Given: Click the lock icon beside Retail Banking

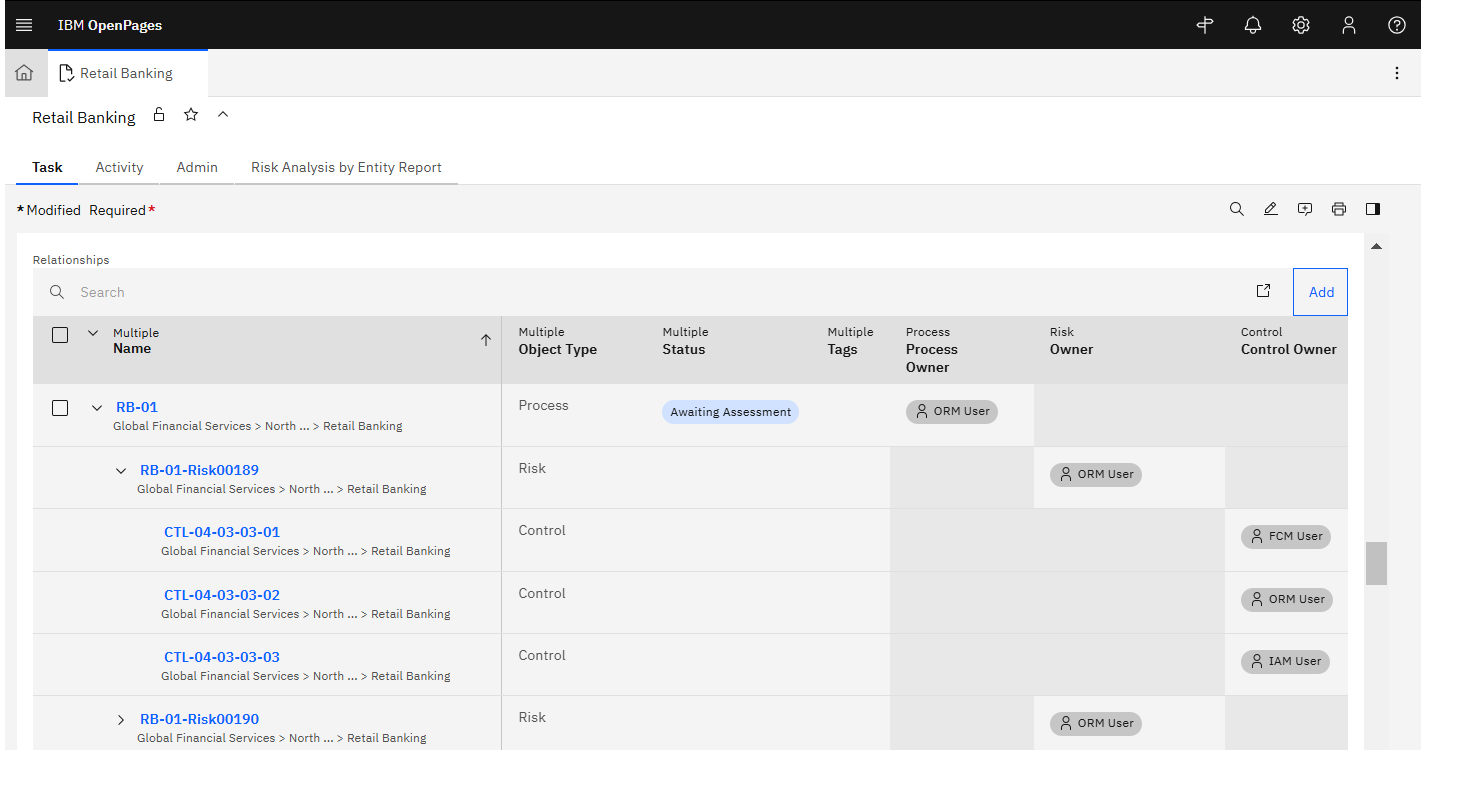Looking at the screenshot, I should [159, 116].
